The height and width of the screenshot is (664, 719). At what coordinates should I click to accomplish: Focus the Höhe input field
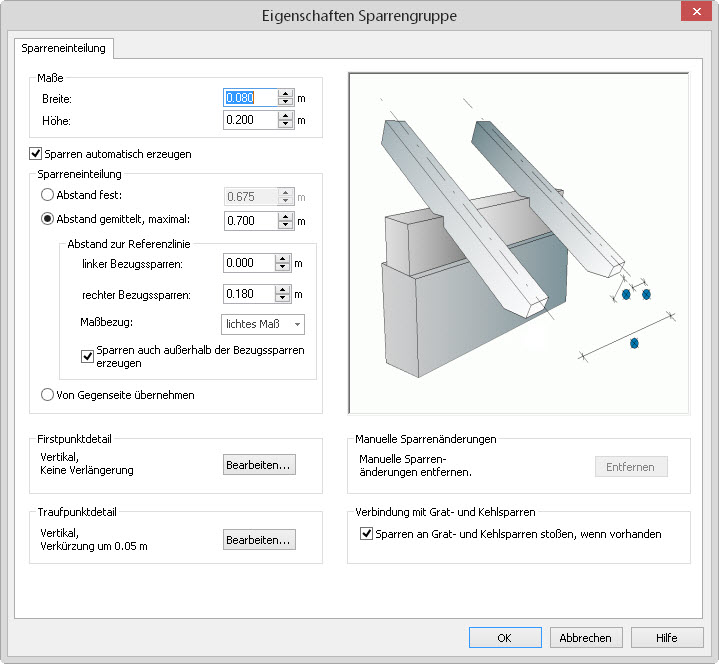coord(250,120)
